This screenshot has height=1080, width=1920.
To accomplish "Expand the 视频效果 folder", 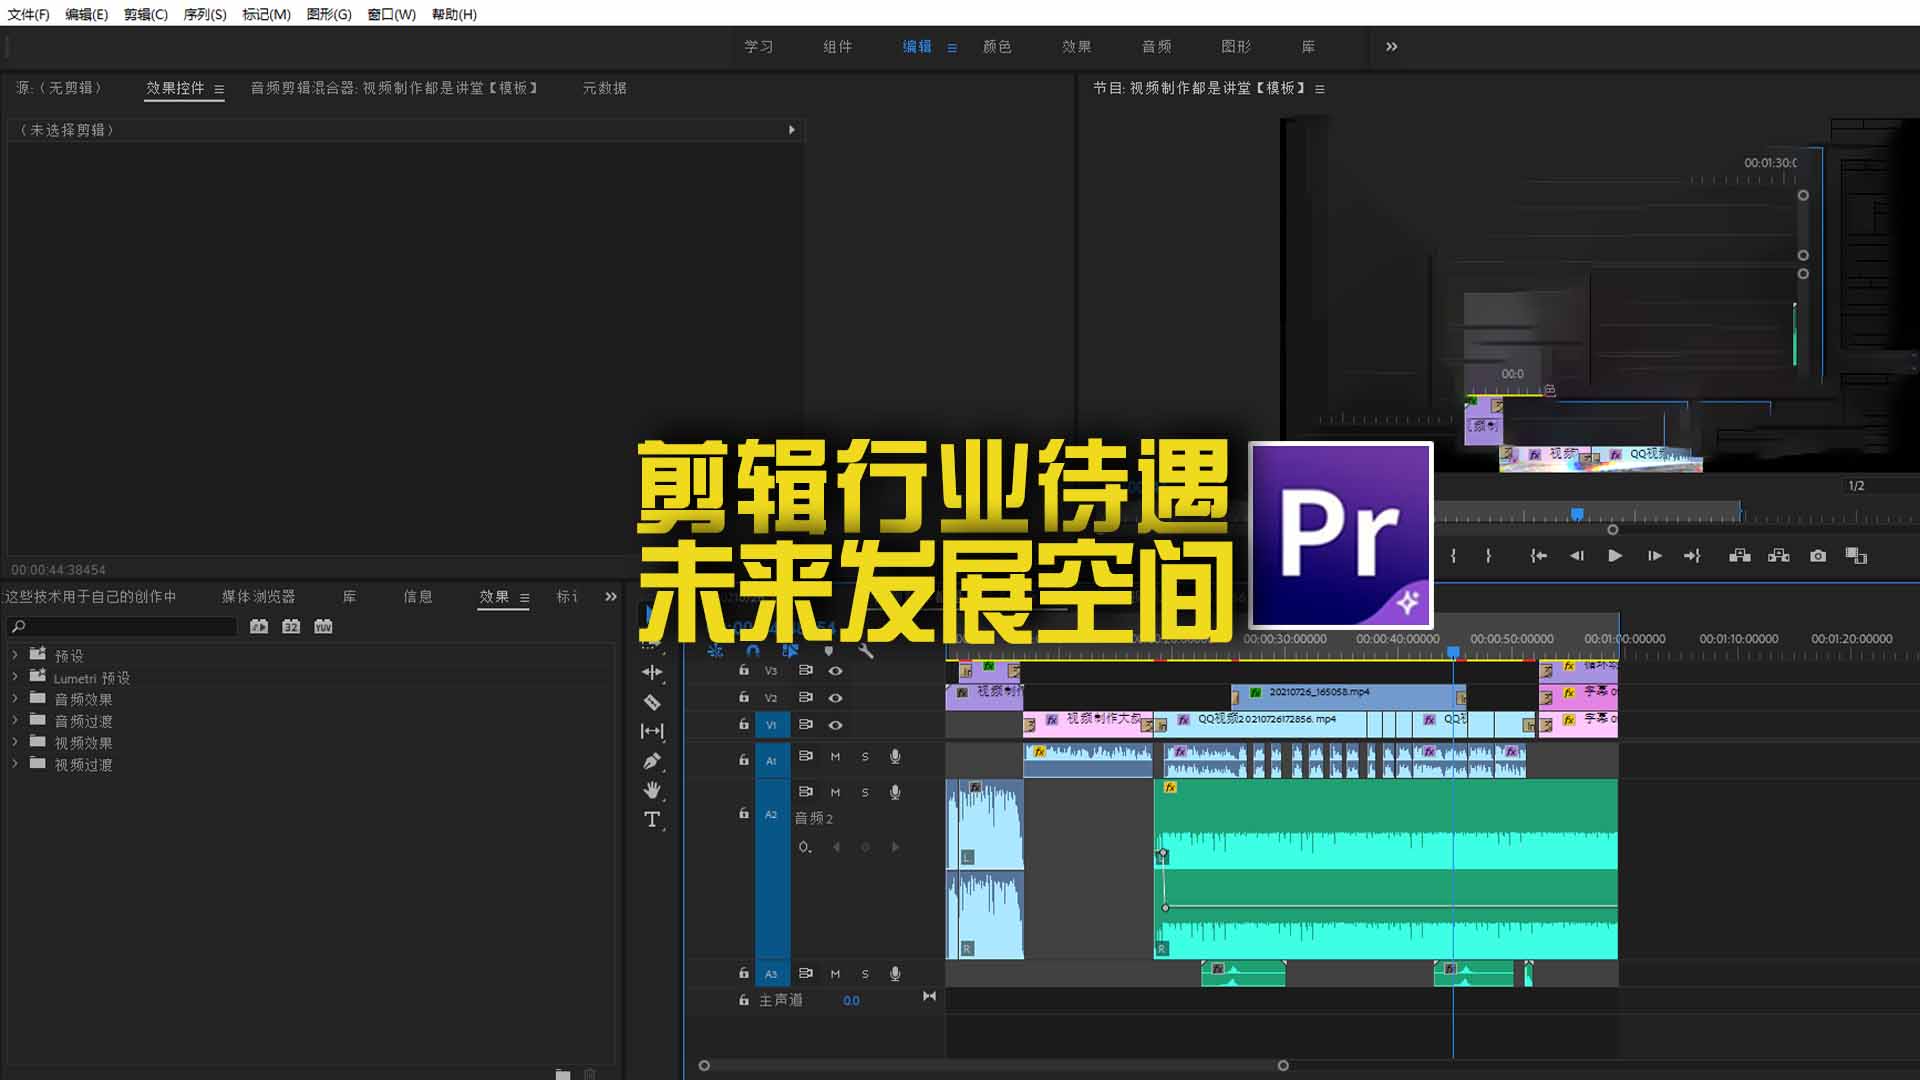I will pos(15,742).
